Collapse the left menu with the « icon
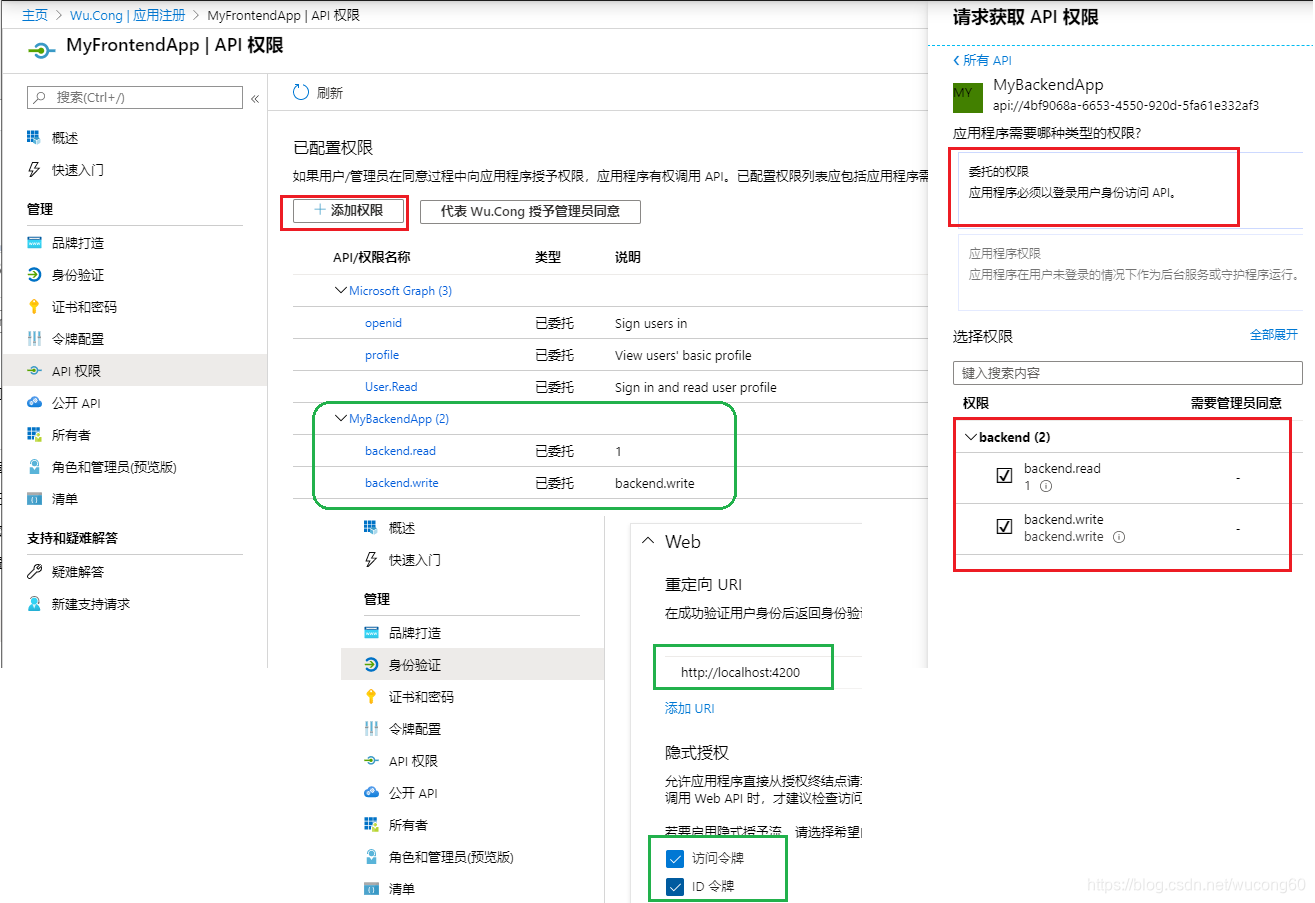The height and width of the screenshot is (903, 1315). [255, 98]
